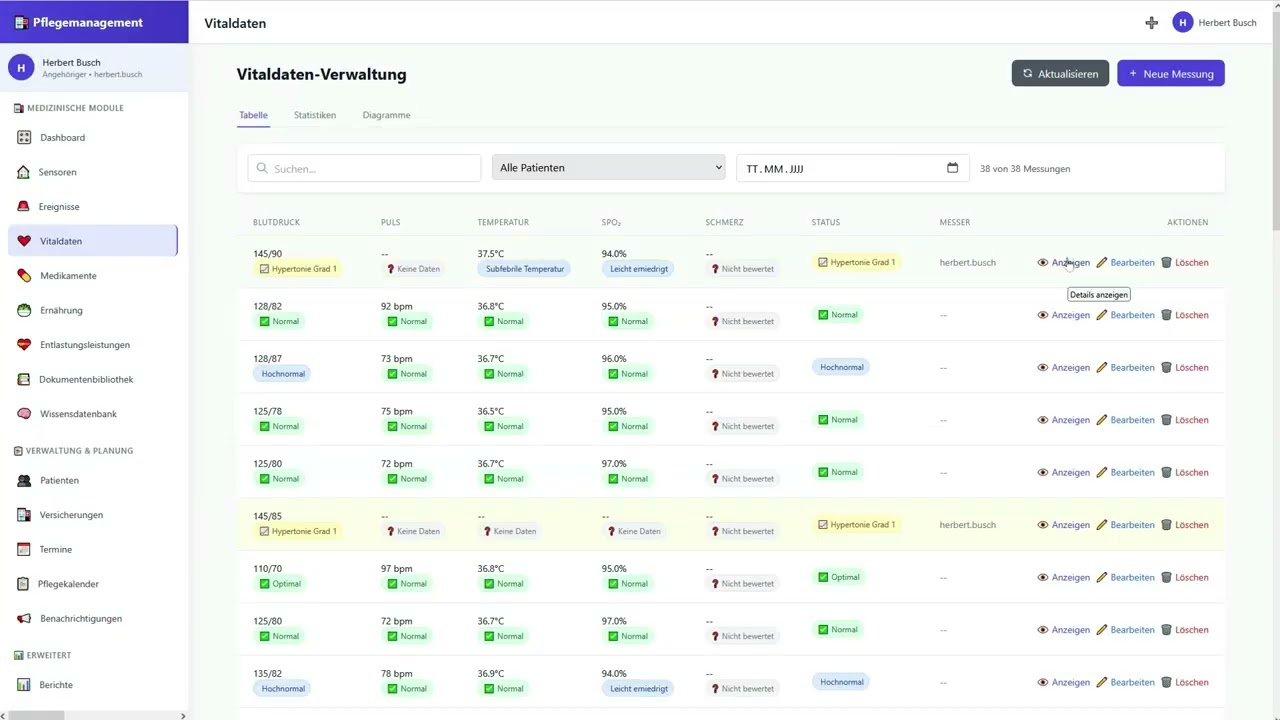The height and width of the screenshot is (720, 1280).
Task: Show details for 145/85 measurement
Action: pyautogui.click(x=1063, y=525)
